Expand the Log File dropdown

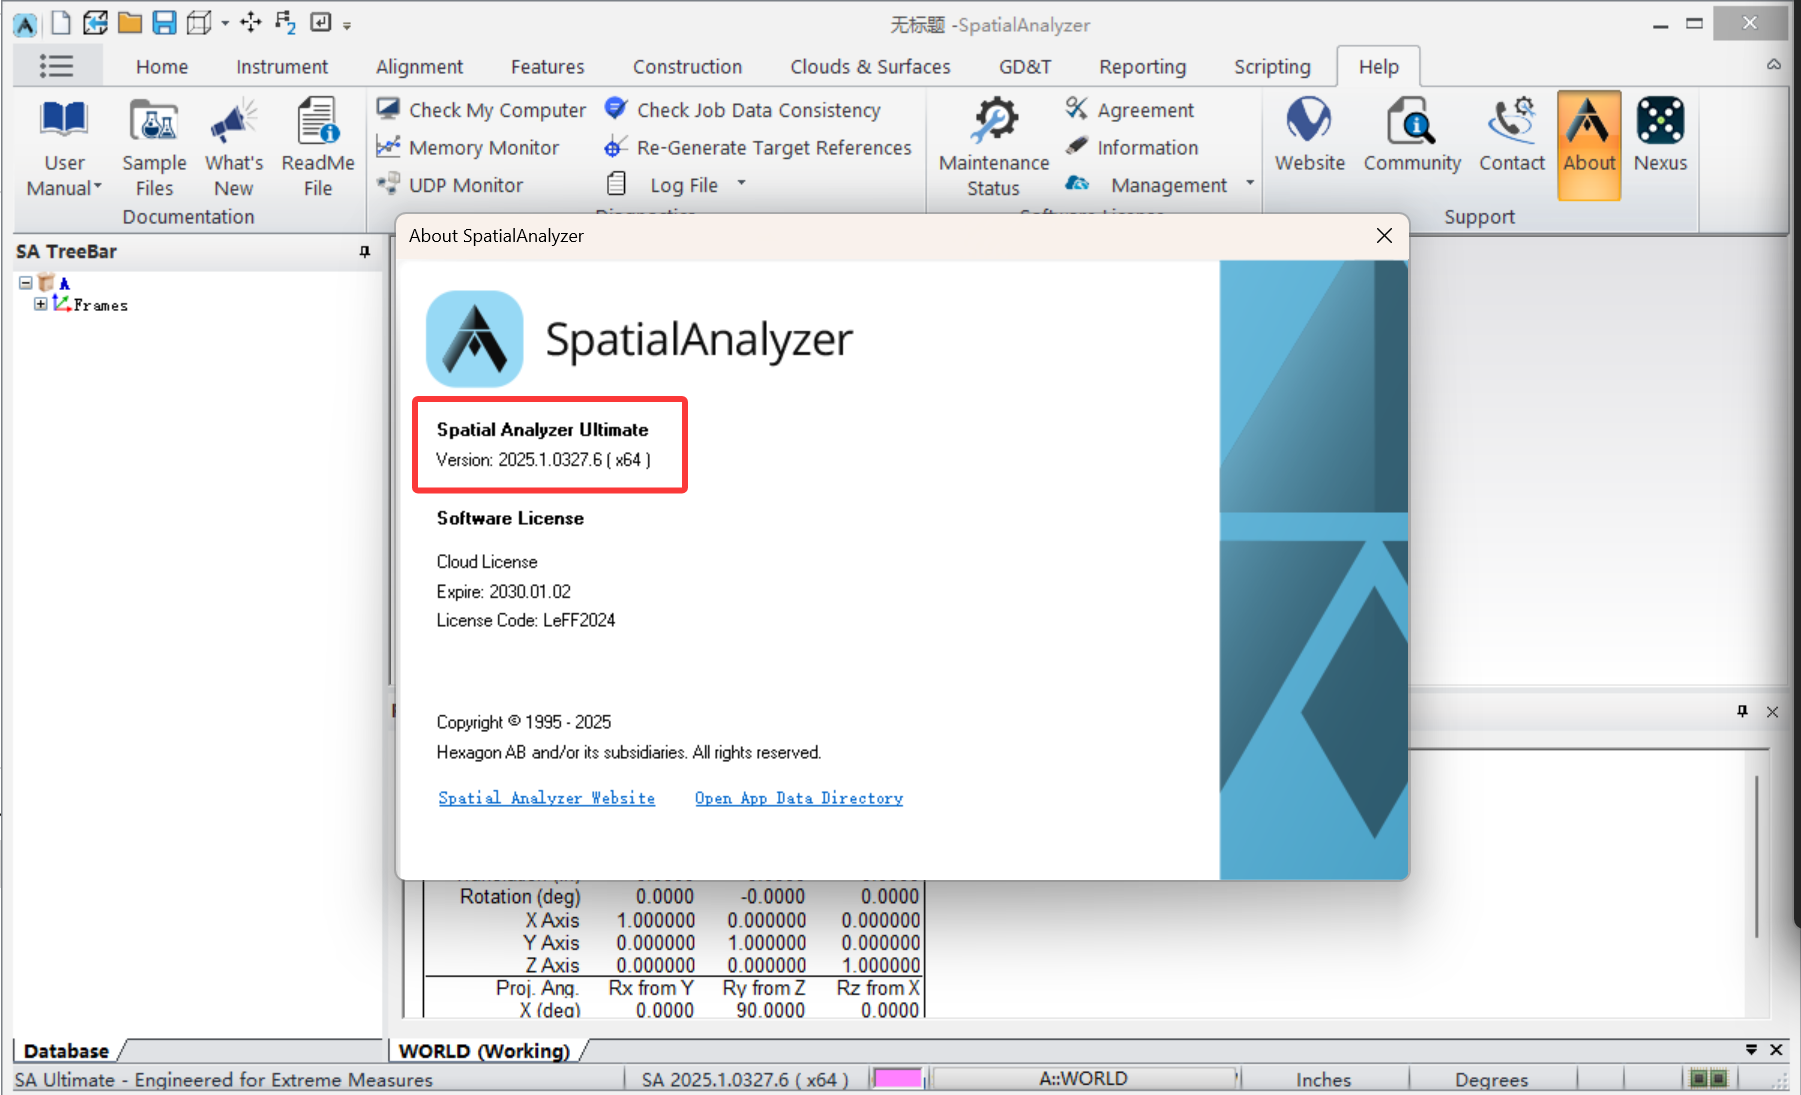coord(742,184)
